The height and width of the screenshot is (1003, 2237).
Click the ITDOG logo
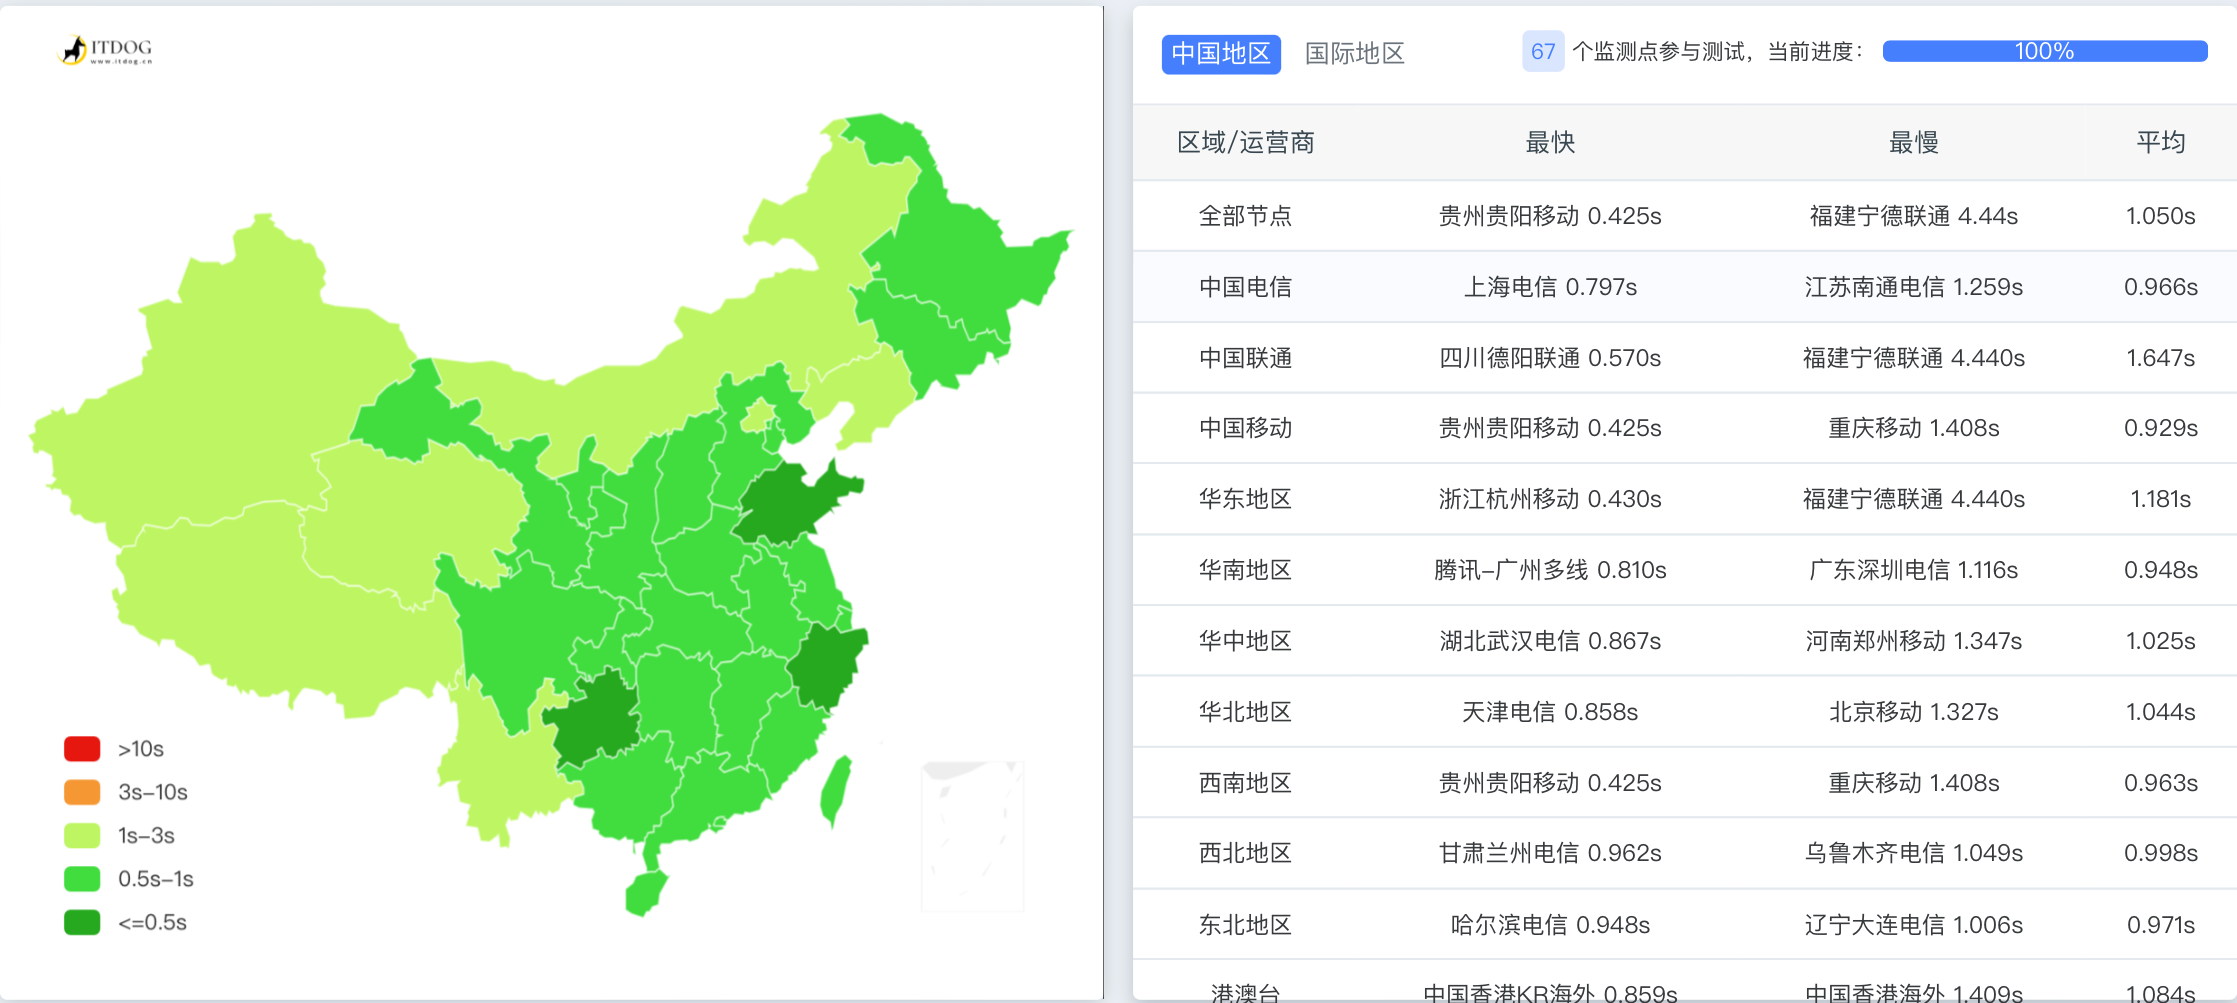point(107,50)
